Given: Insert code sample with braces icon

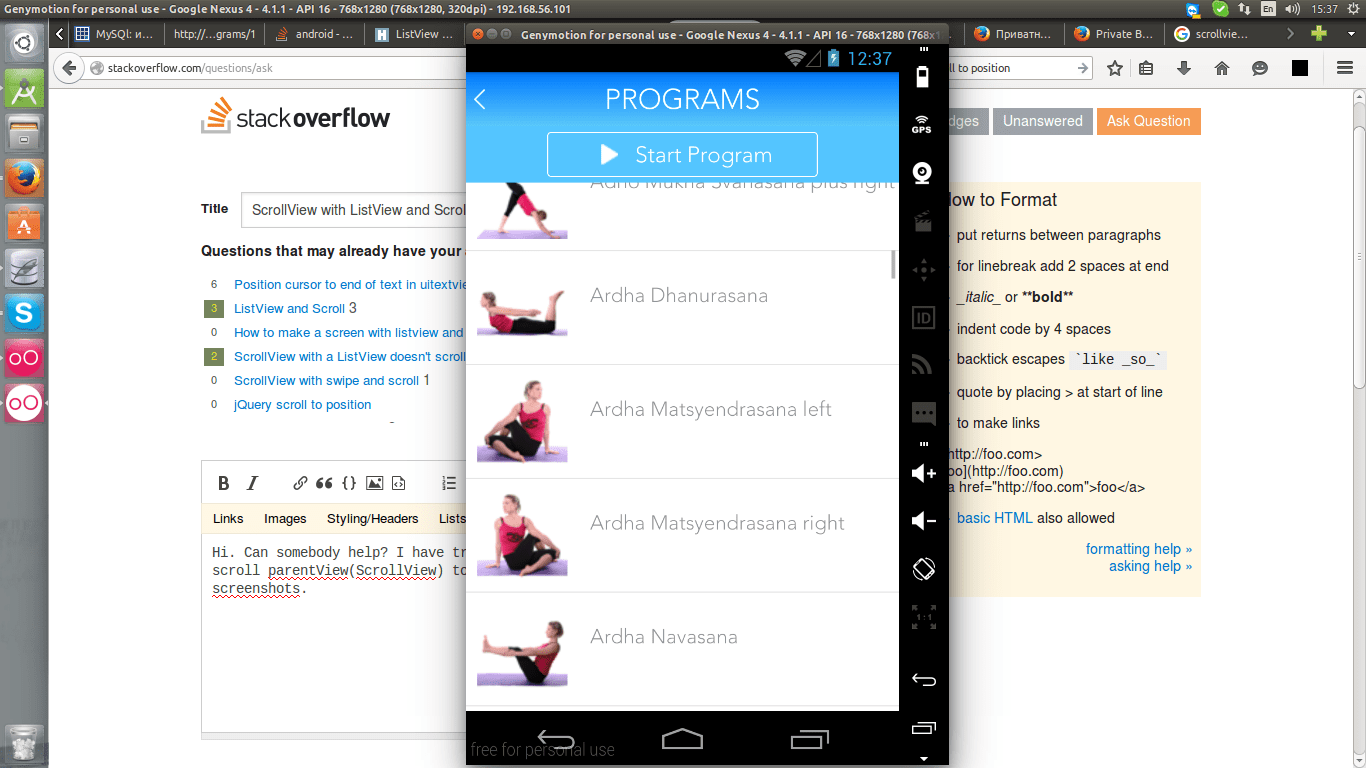Looking at the screenshot, I should click(349, 483).
